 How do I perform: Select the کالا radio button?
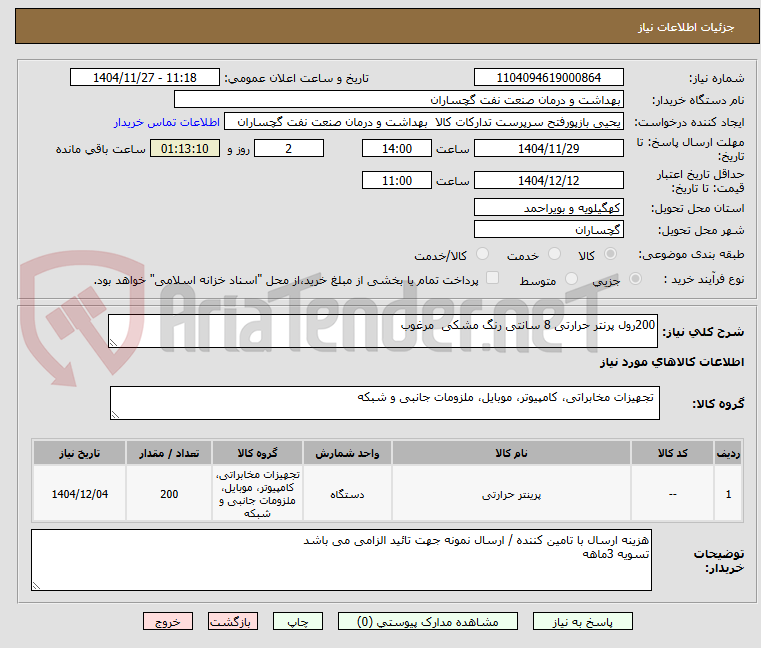610,254
